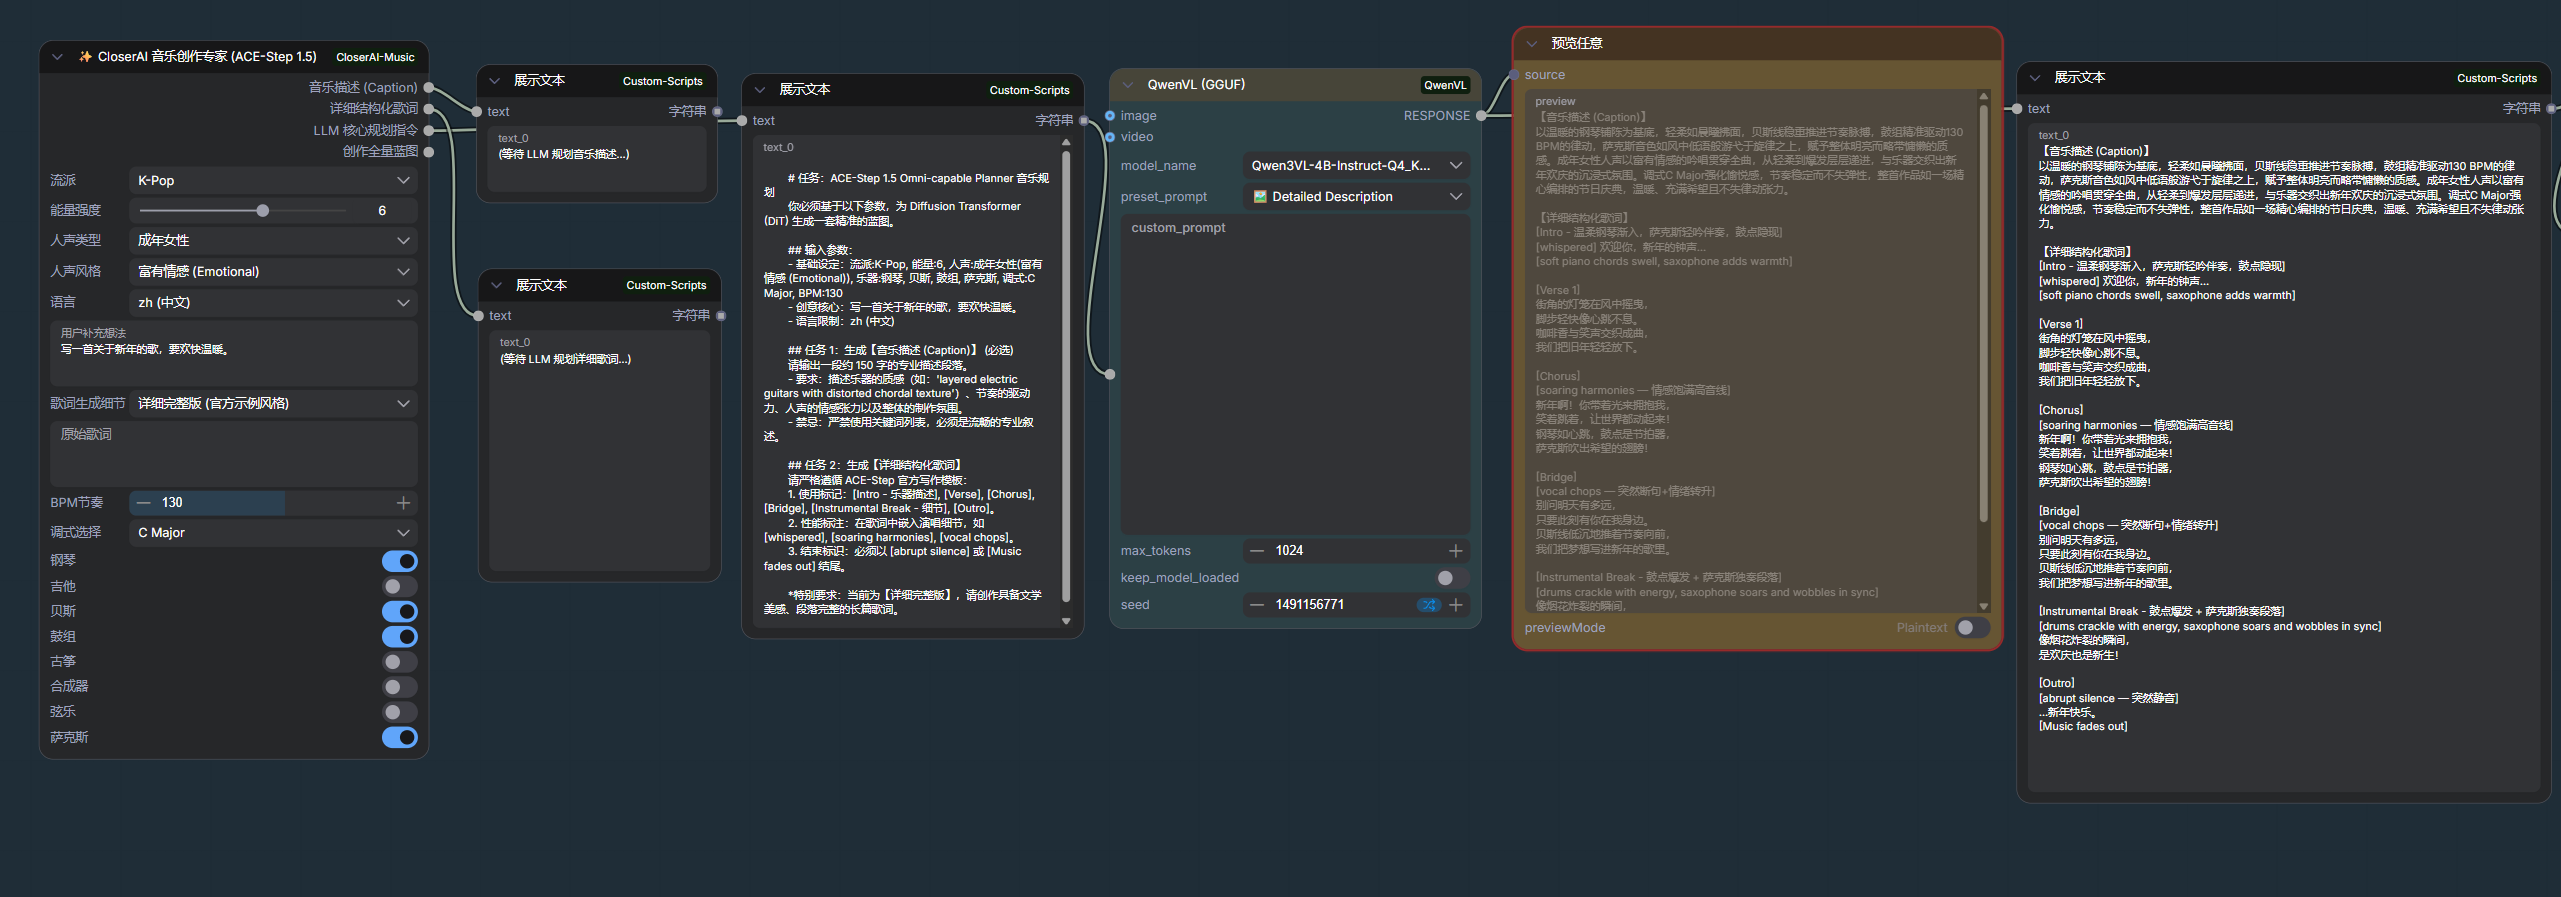Disable the saxophone instrument toggle
Image resolution: width=2561 pixels, height=897 pixels.
pyautogui.click(x=399, y=738)
